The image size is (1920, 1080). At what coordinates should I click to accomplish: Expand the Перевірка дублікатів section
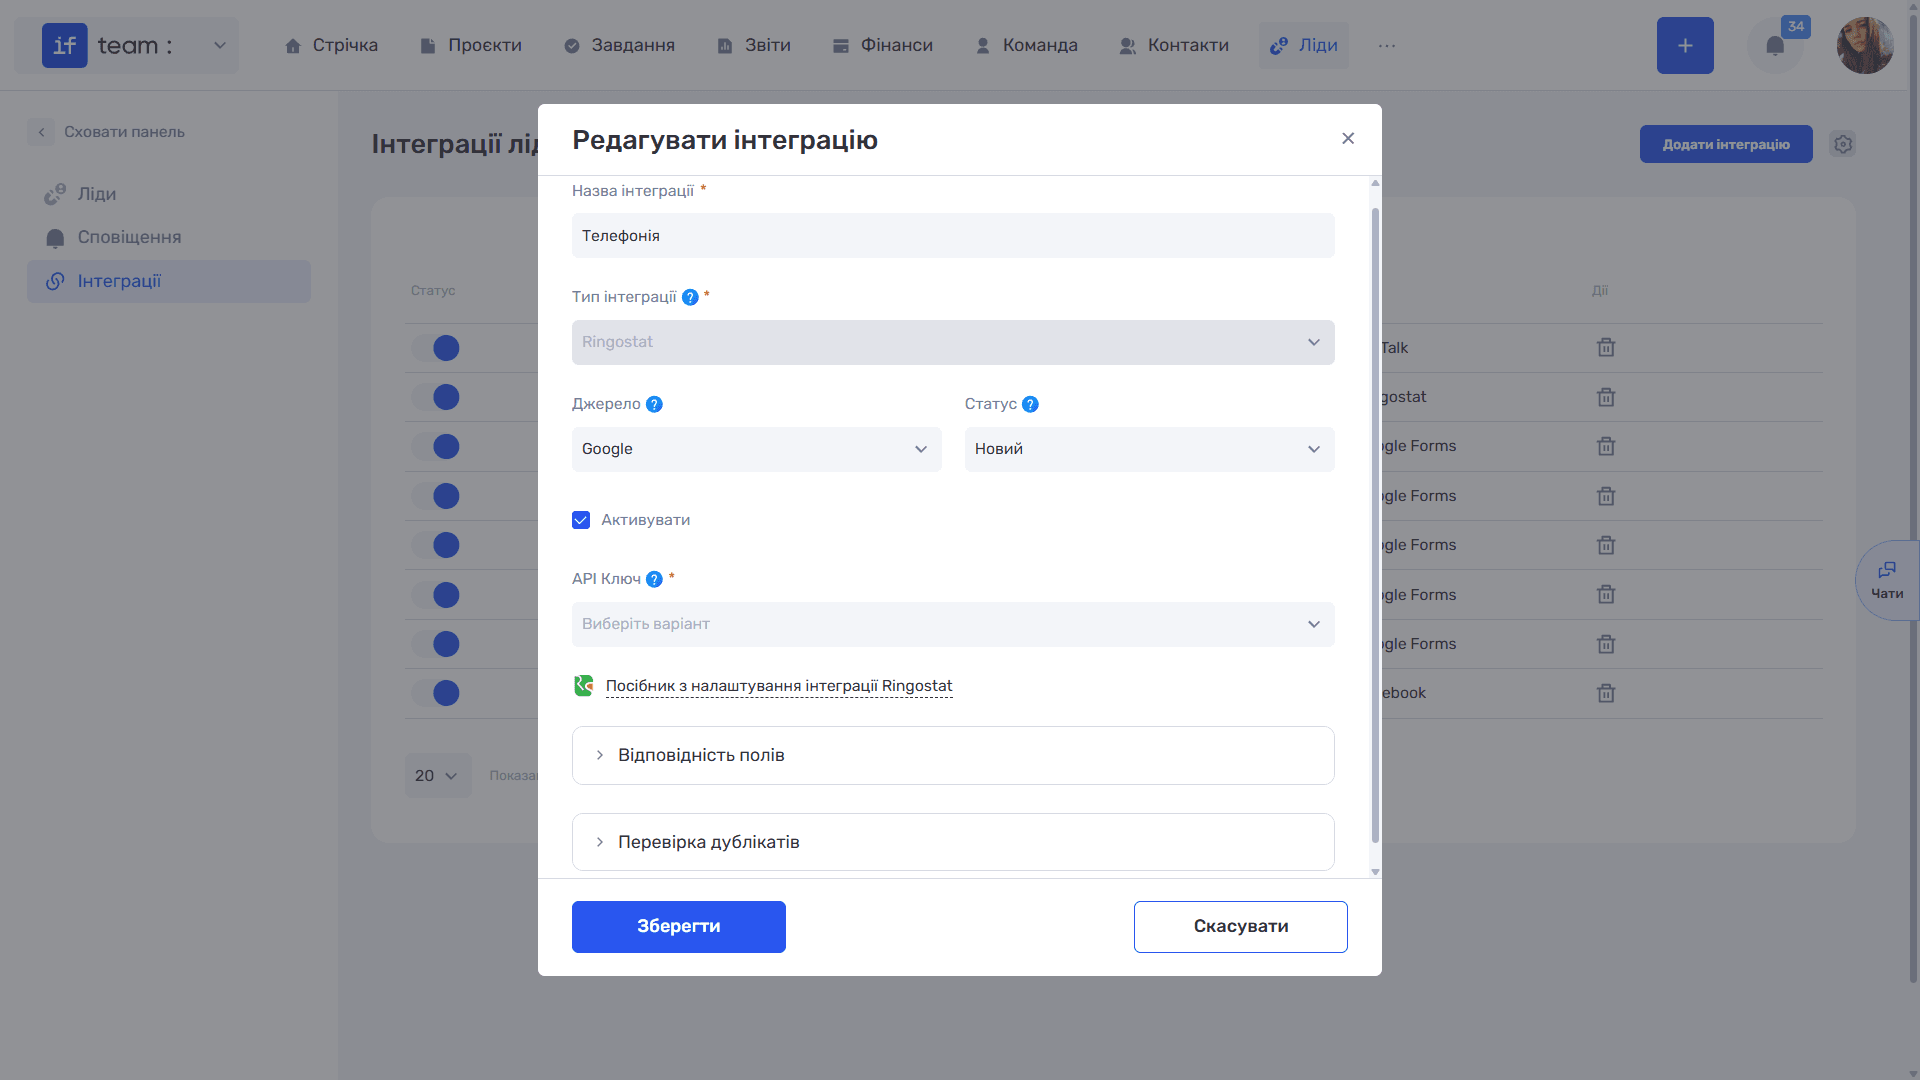coord(953,842)
